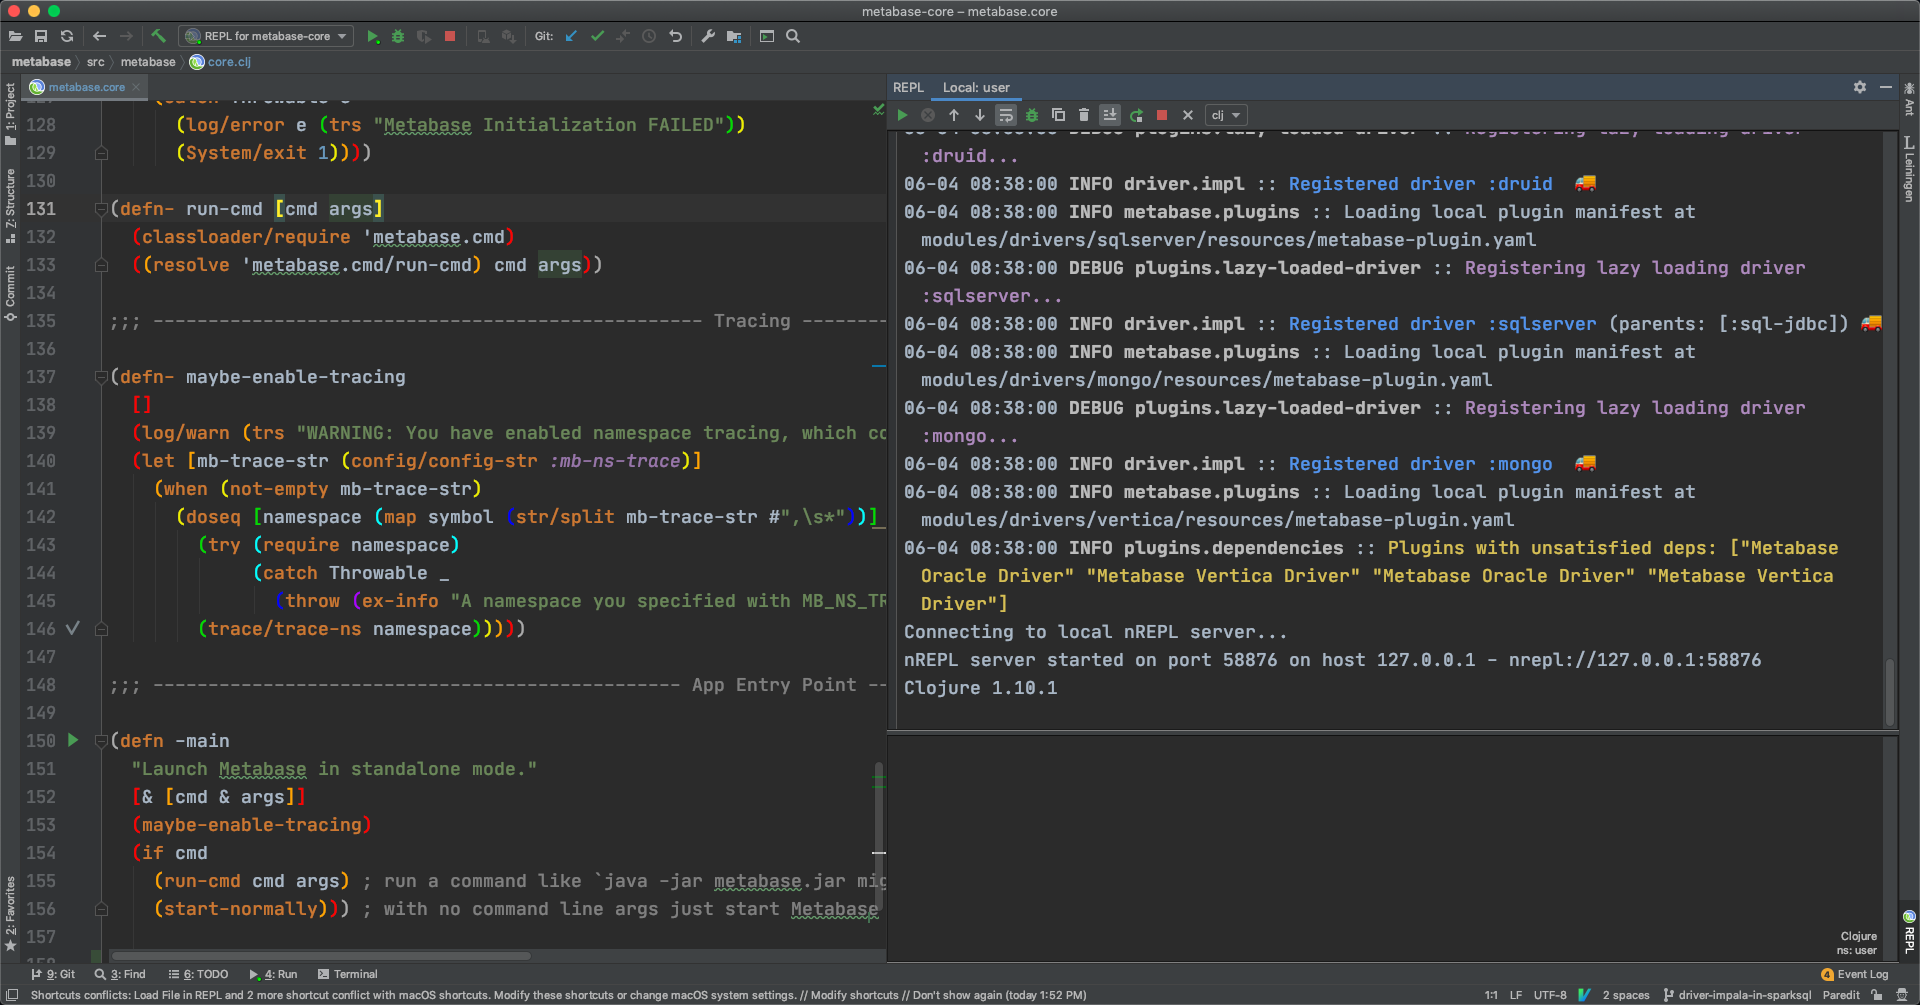Viewport: 1920px width, 1005px height.
Task: Disconnect REPL using the X icon
Action: [1188, 115]
